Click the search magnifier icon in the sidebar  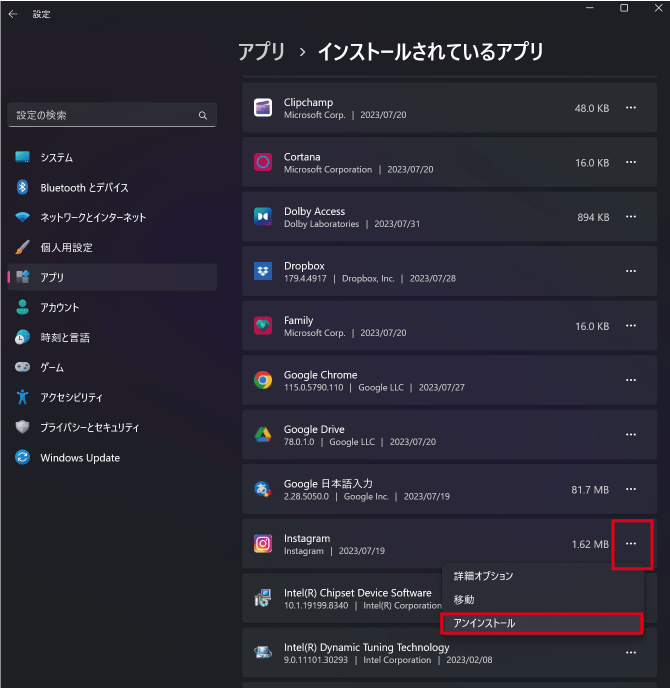point(203,116)
